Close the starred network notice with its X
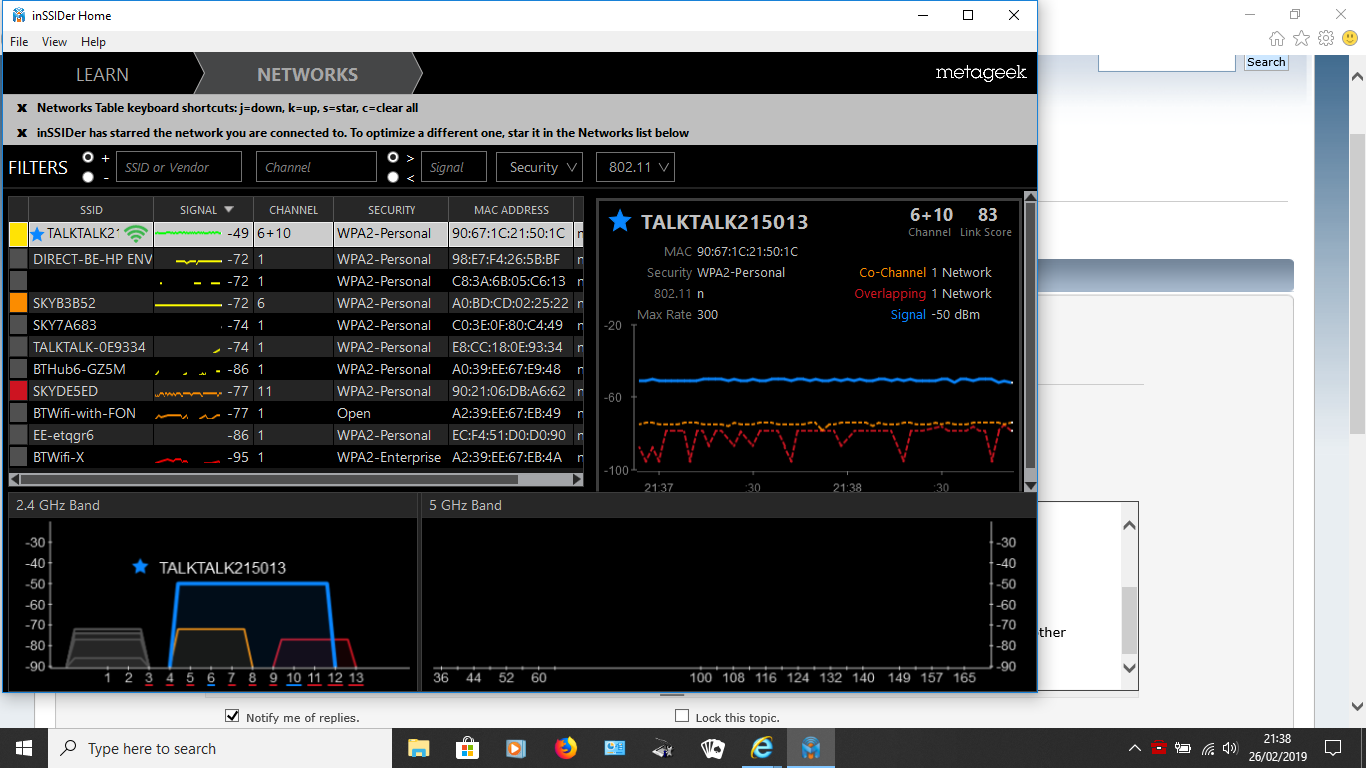The width and height of the screenshot is (1366, 768). (x=22, y=133)
